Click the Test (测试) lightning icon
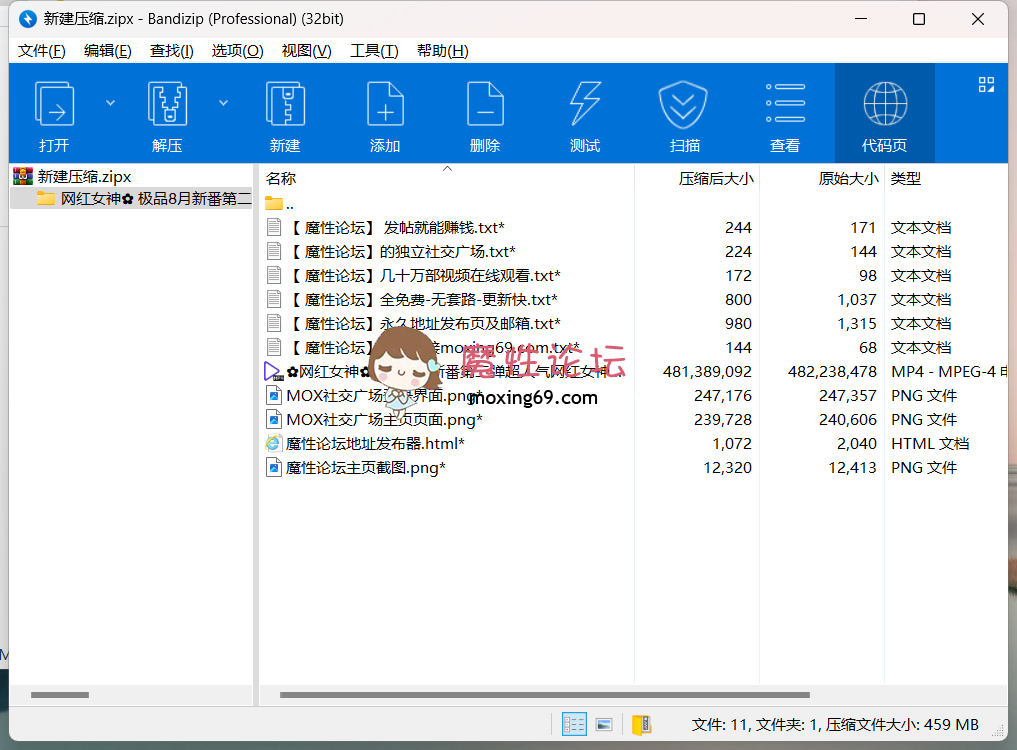Screen dimensions: 1017x750 tap(585, 104)
